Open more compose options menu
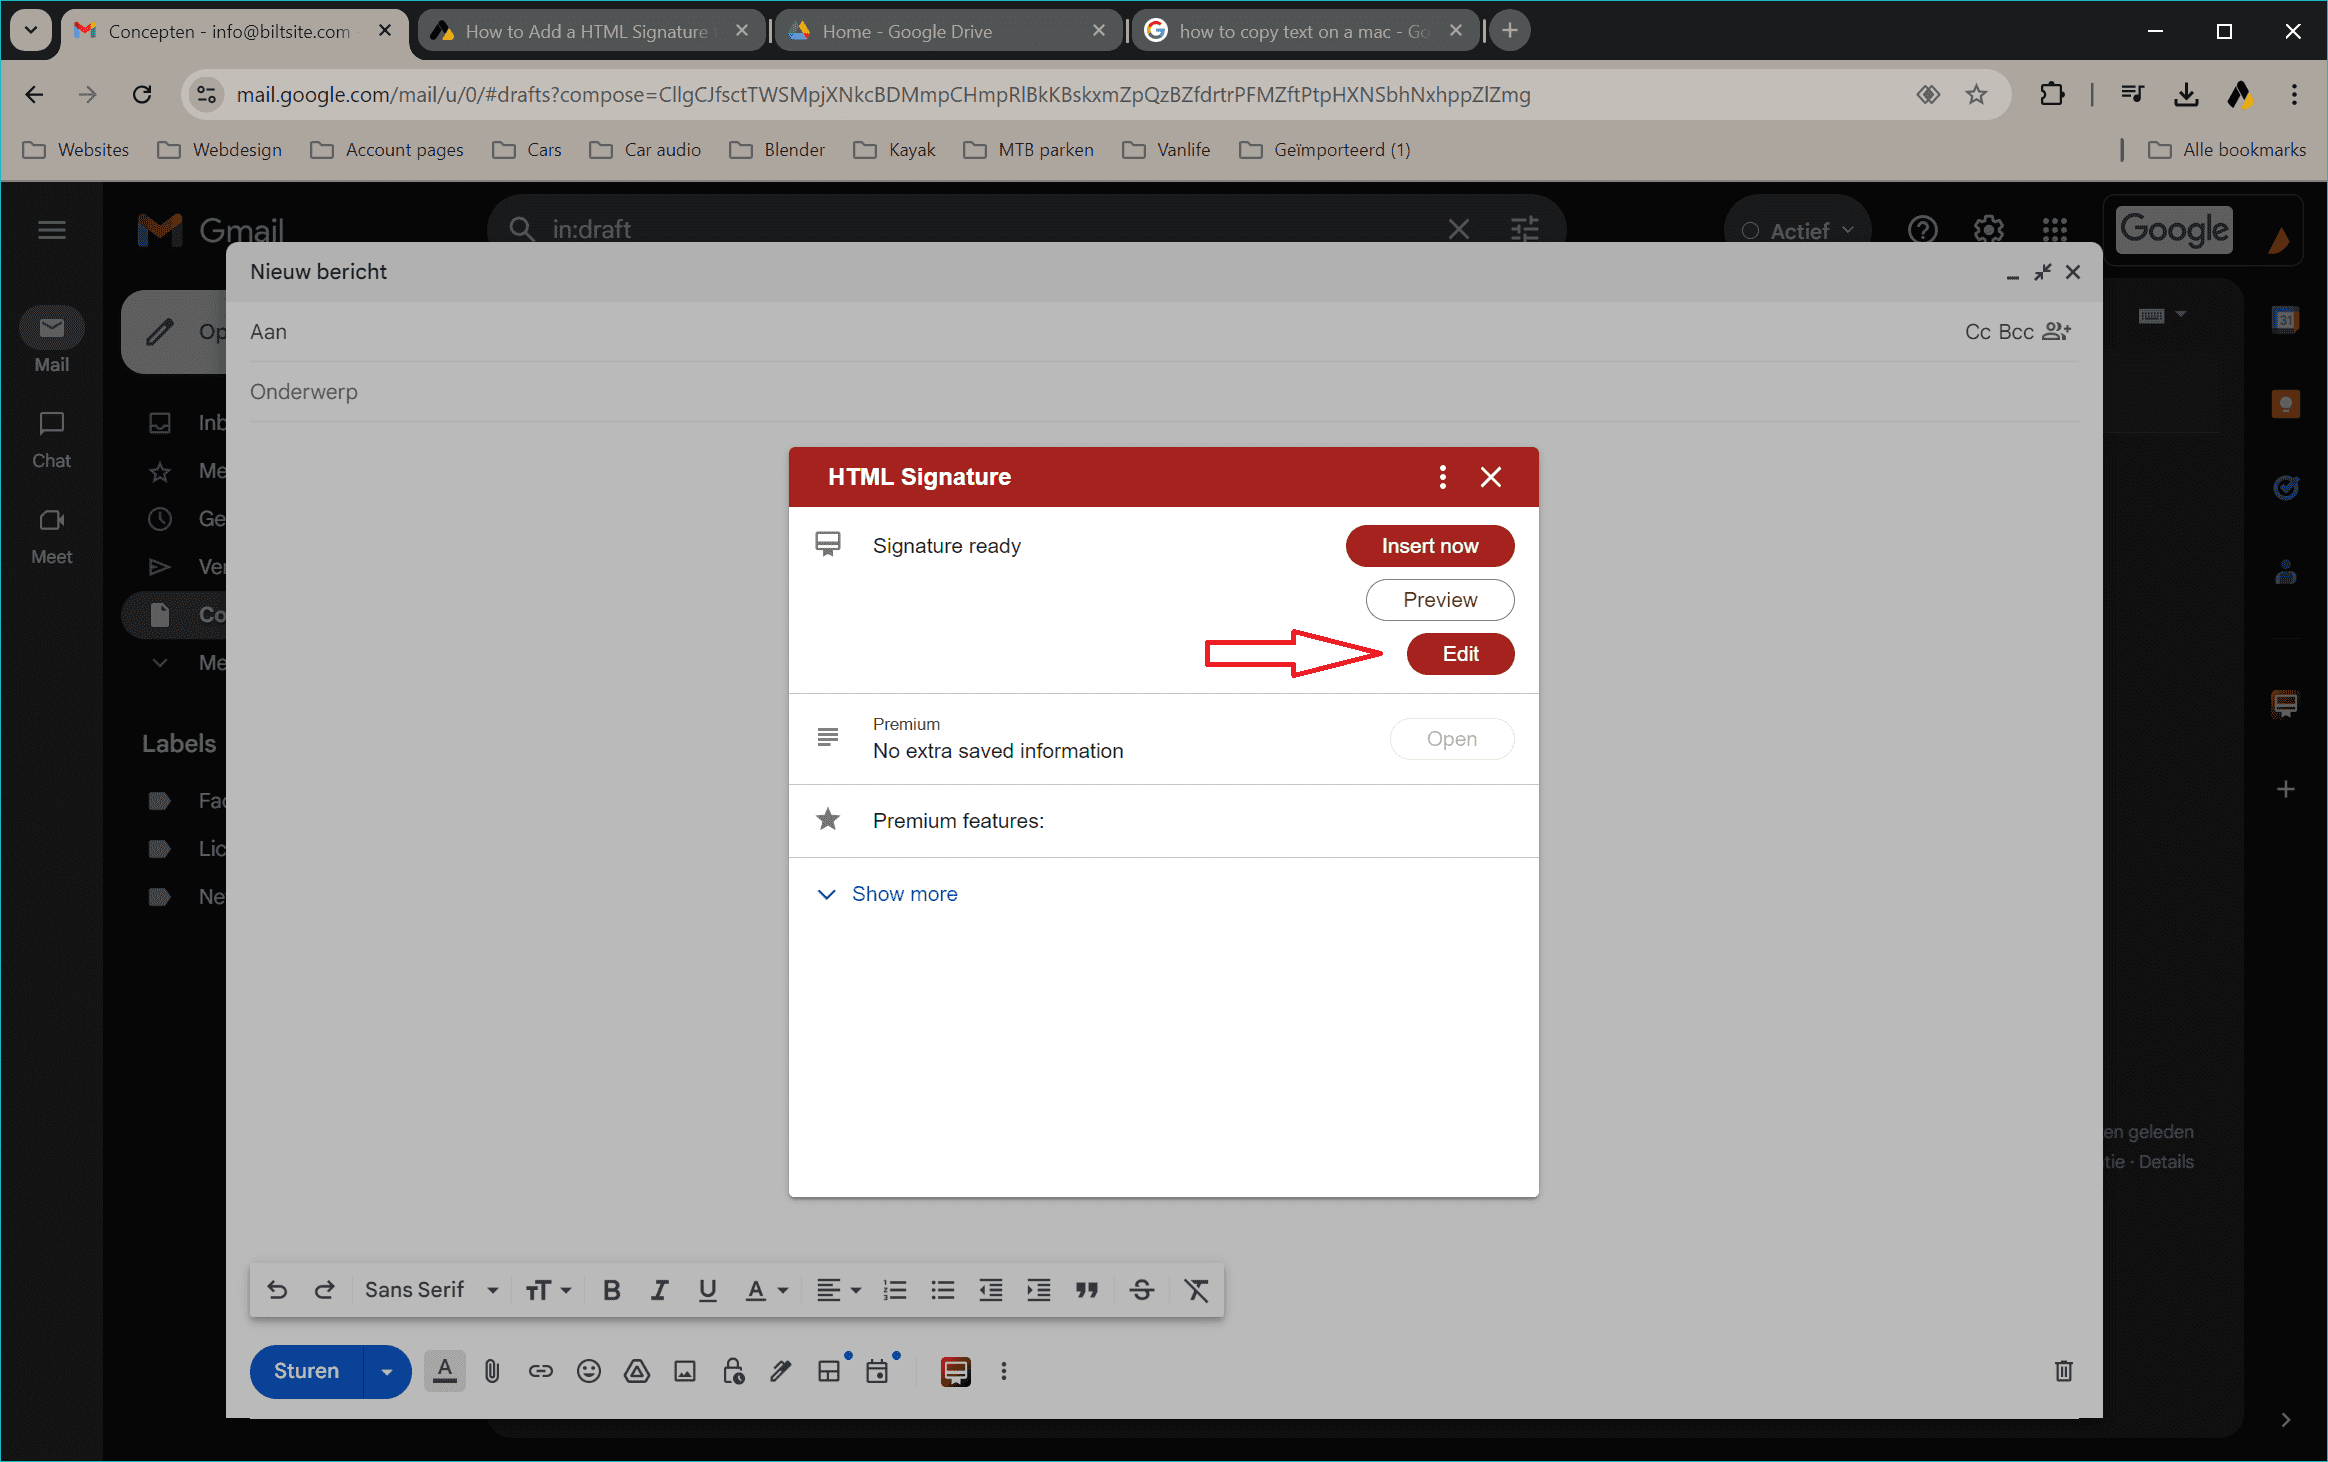Screen dimensions: 2328x1462 coord(1004,1371)
